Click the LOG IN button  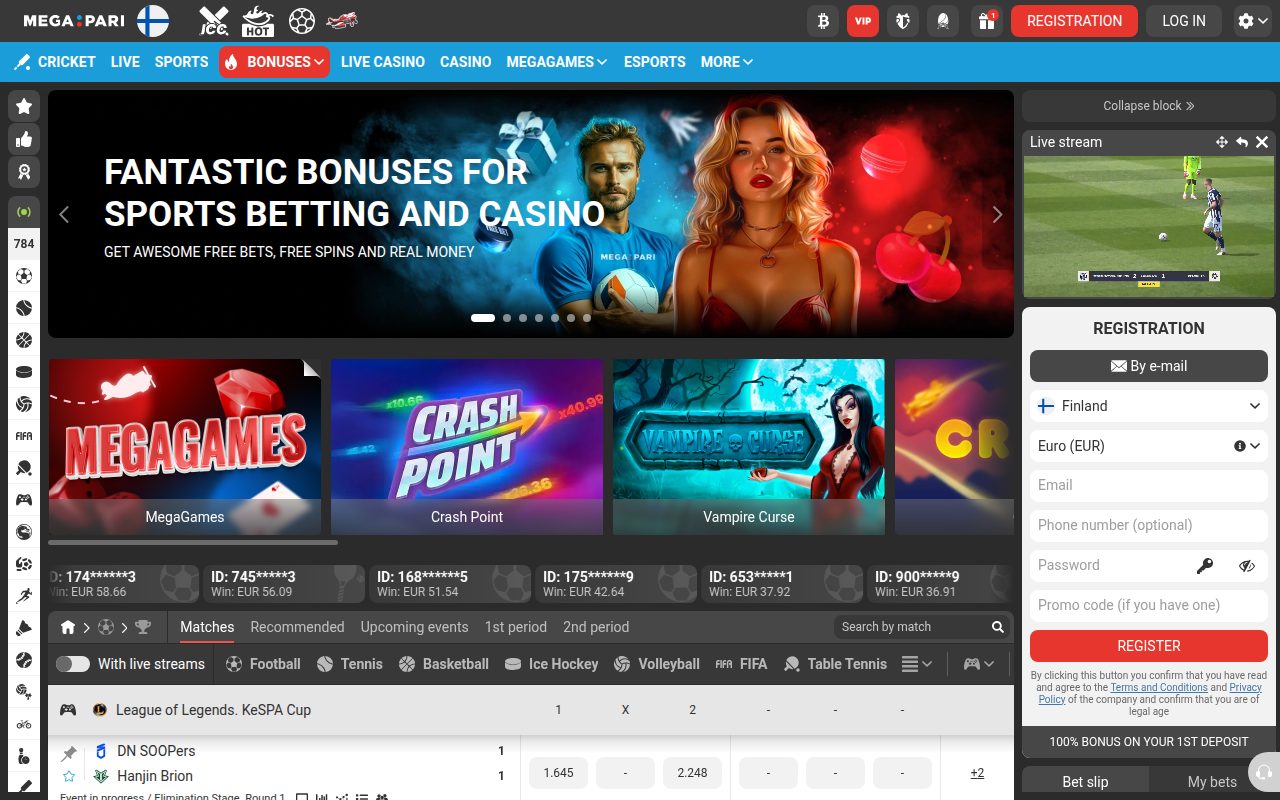click(1184, 21)
